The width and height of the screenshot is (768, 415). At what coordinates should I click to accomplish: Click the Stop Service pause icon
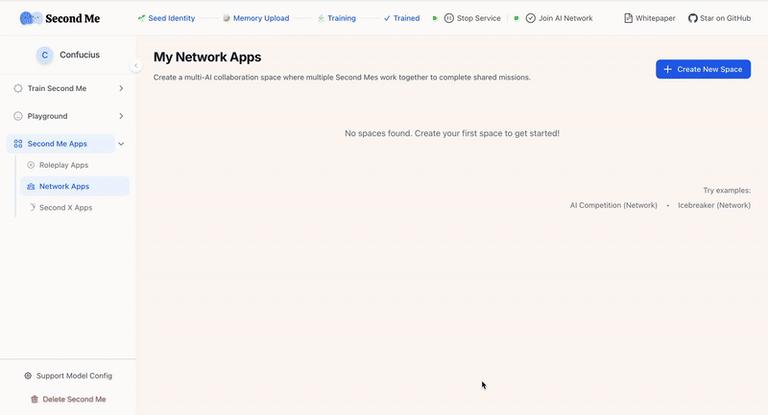tap(449, 18)
